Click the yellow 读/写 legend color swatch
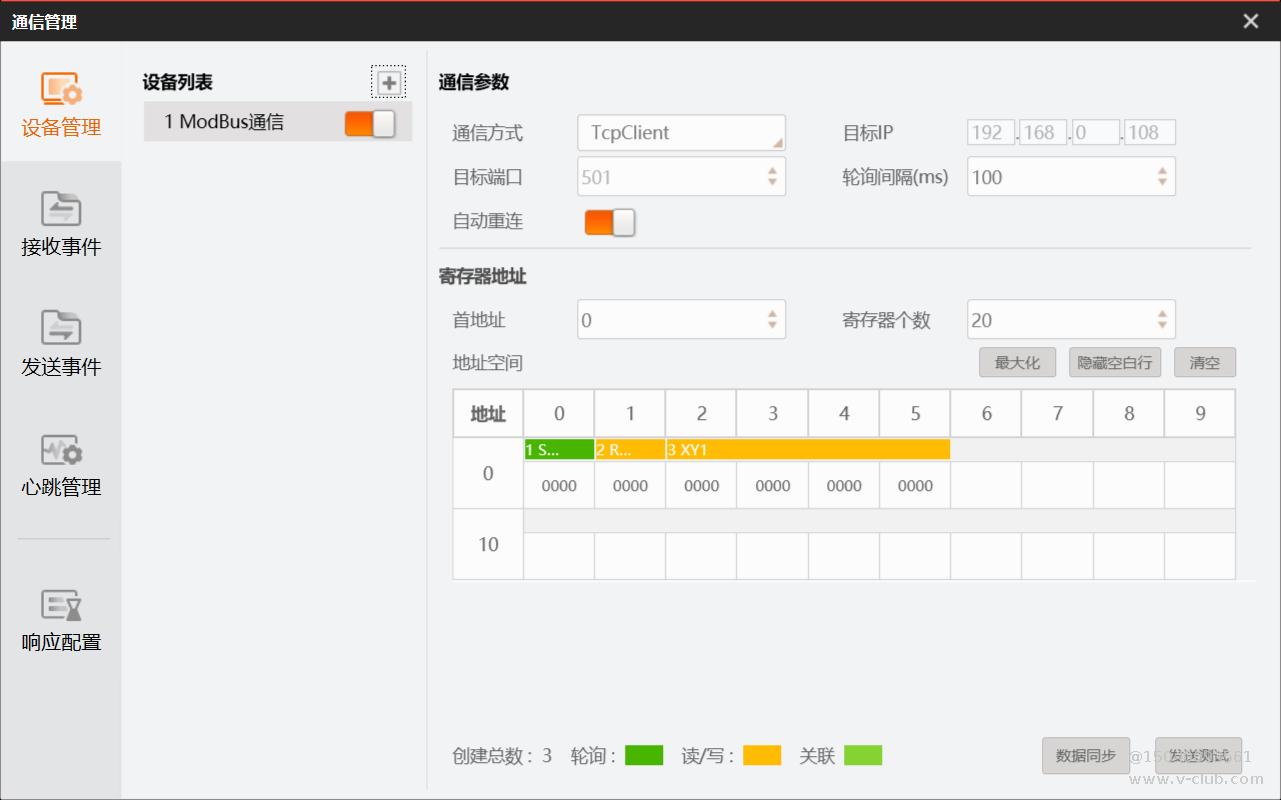This screenshot has width=1281, height=800. point(761,756)
